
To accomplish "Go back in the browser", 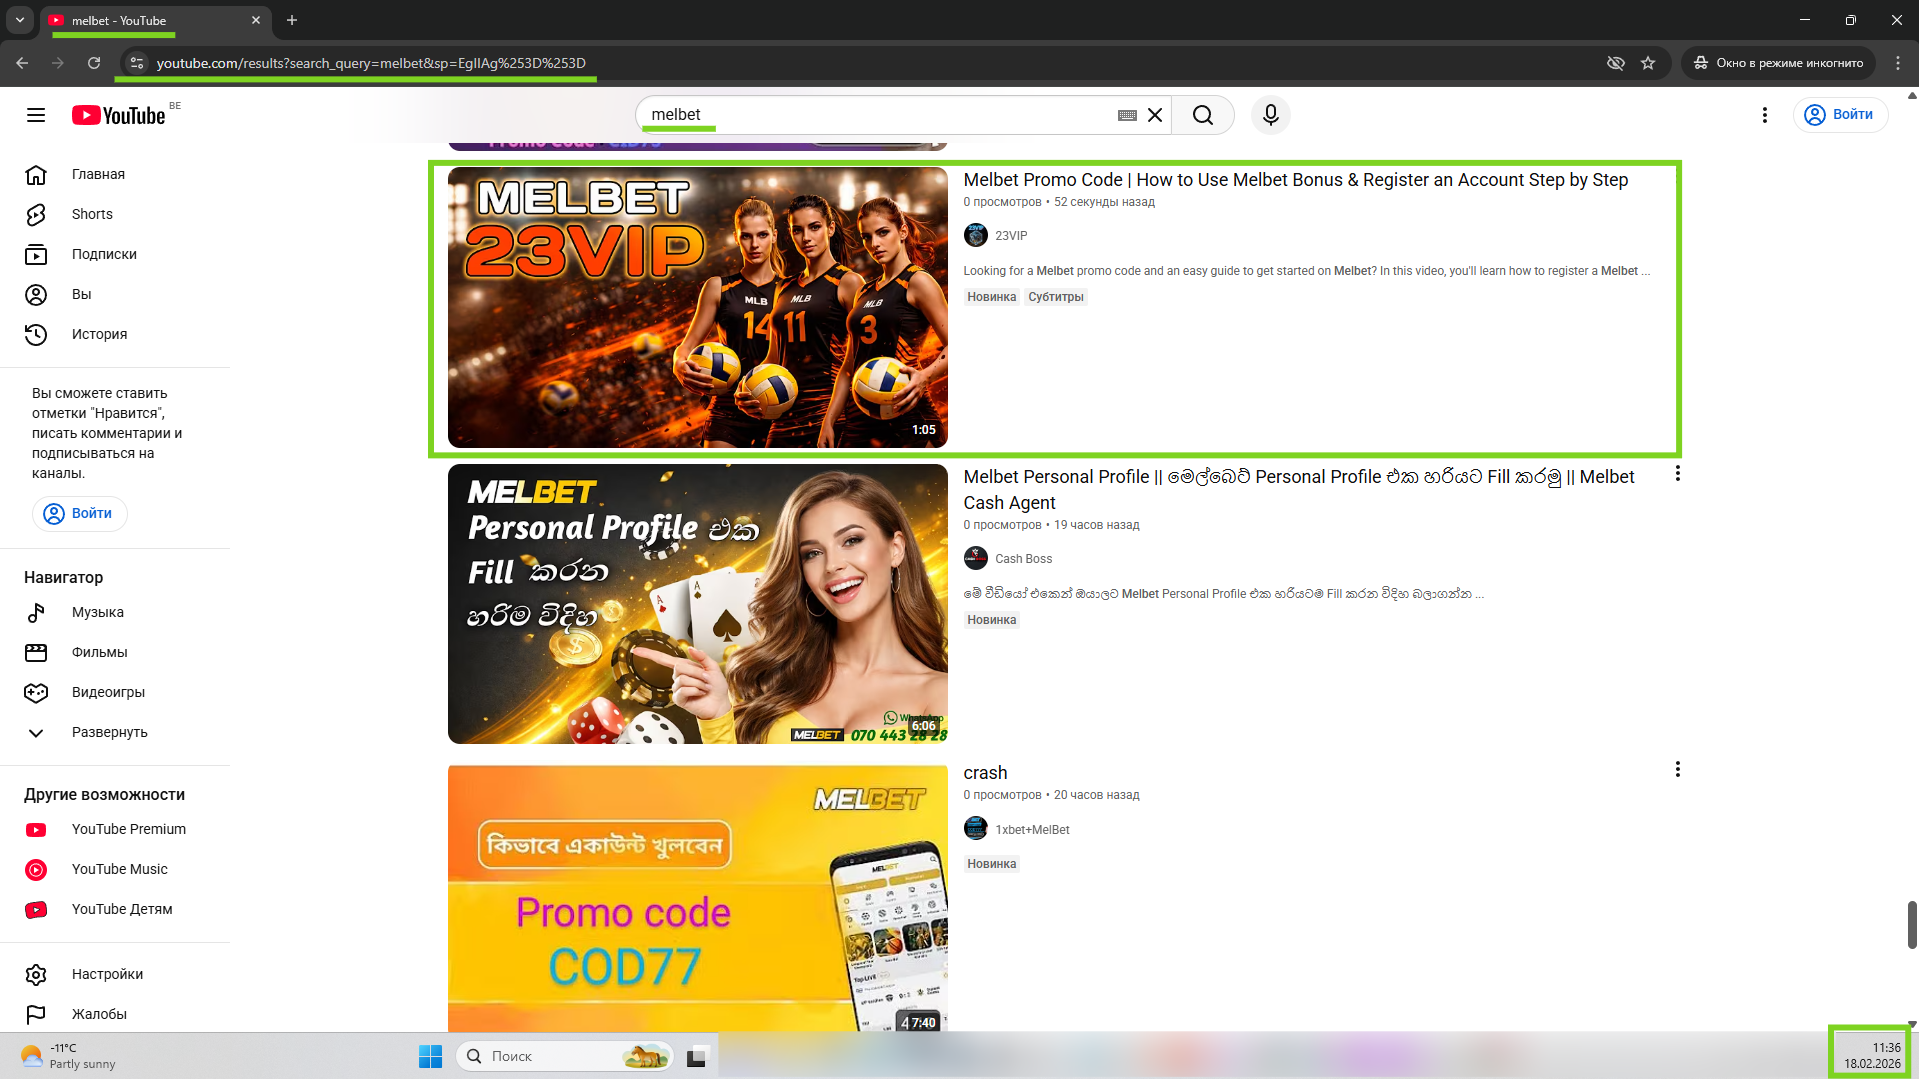I will (x=22, y=63).
